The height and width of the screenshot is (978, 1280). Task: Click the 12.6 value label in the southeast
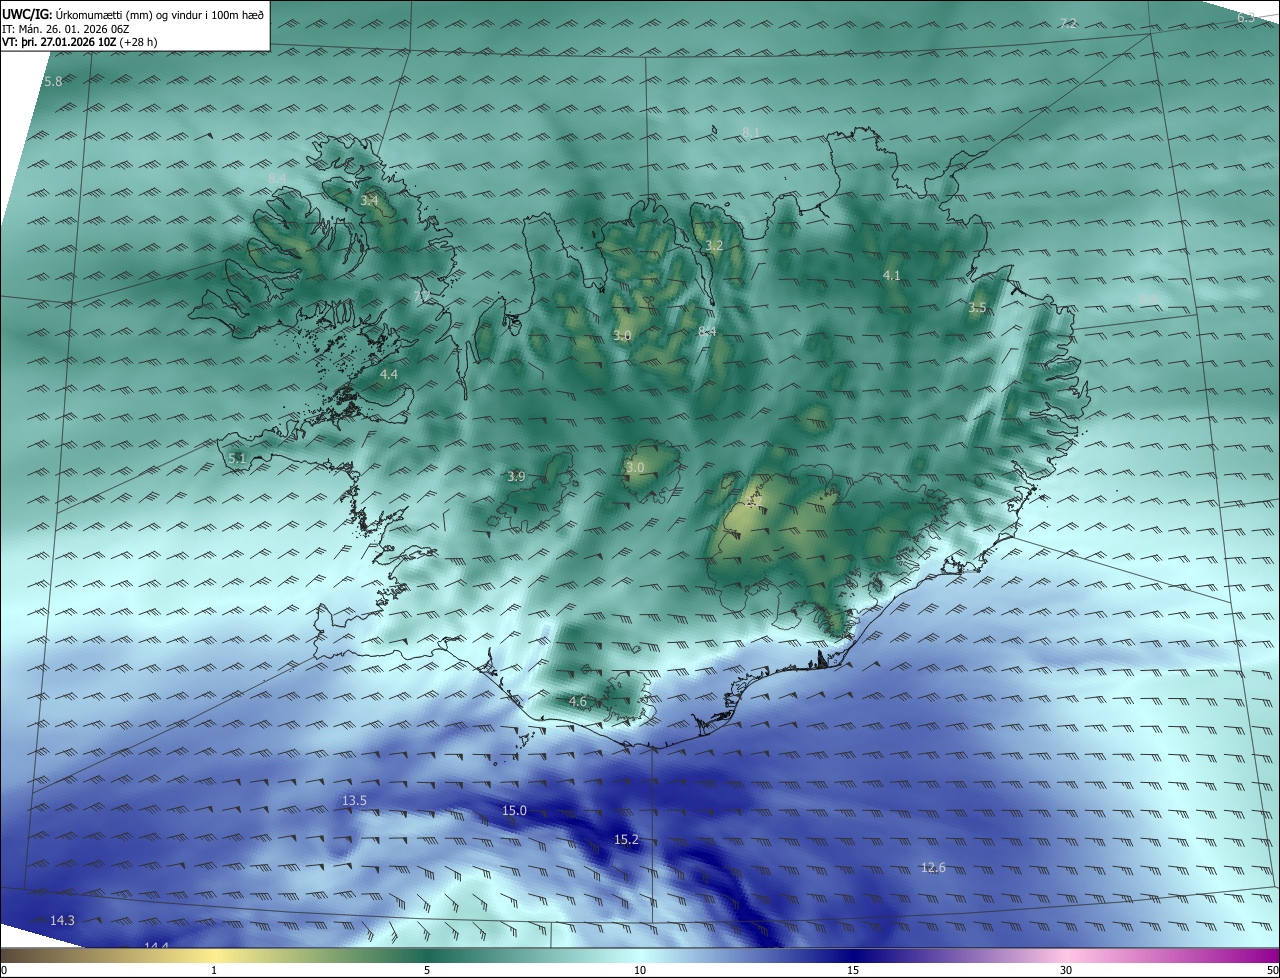933,867
